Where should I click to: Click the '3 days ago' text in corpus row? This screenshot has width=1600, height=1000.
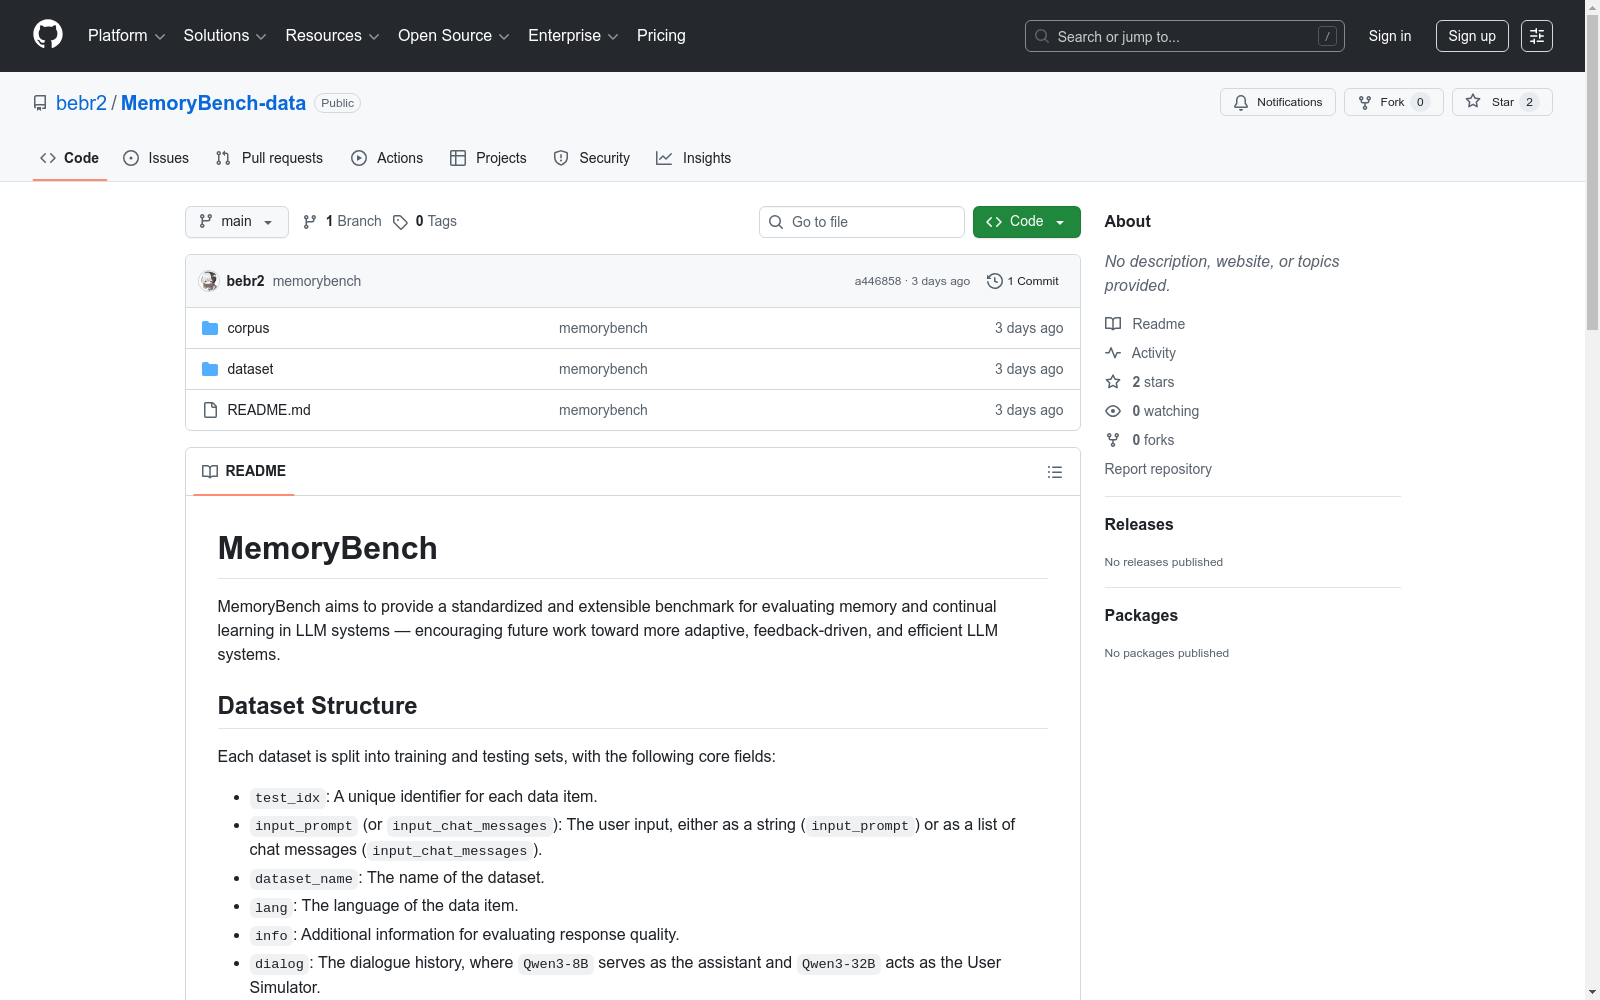(1029, 328)
